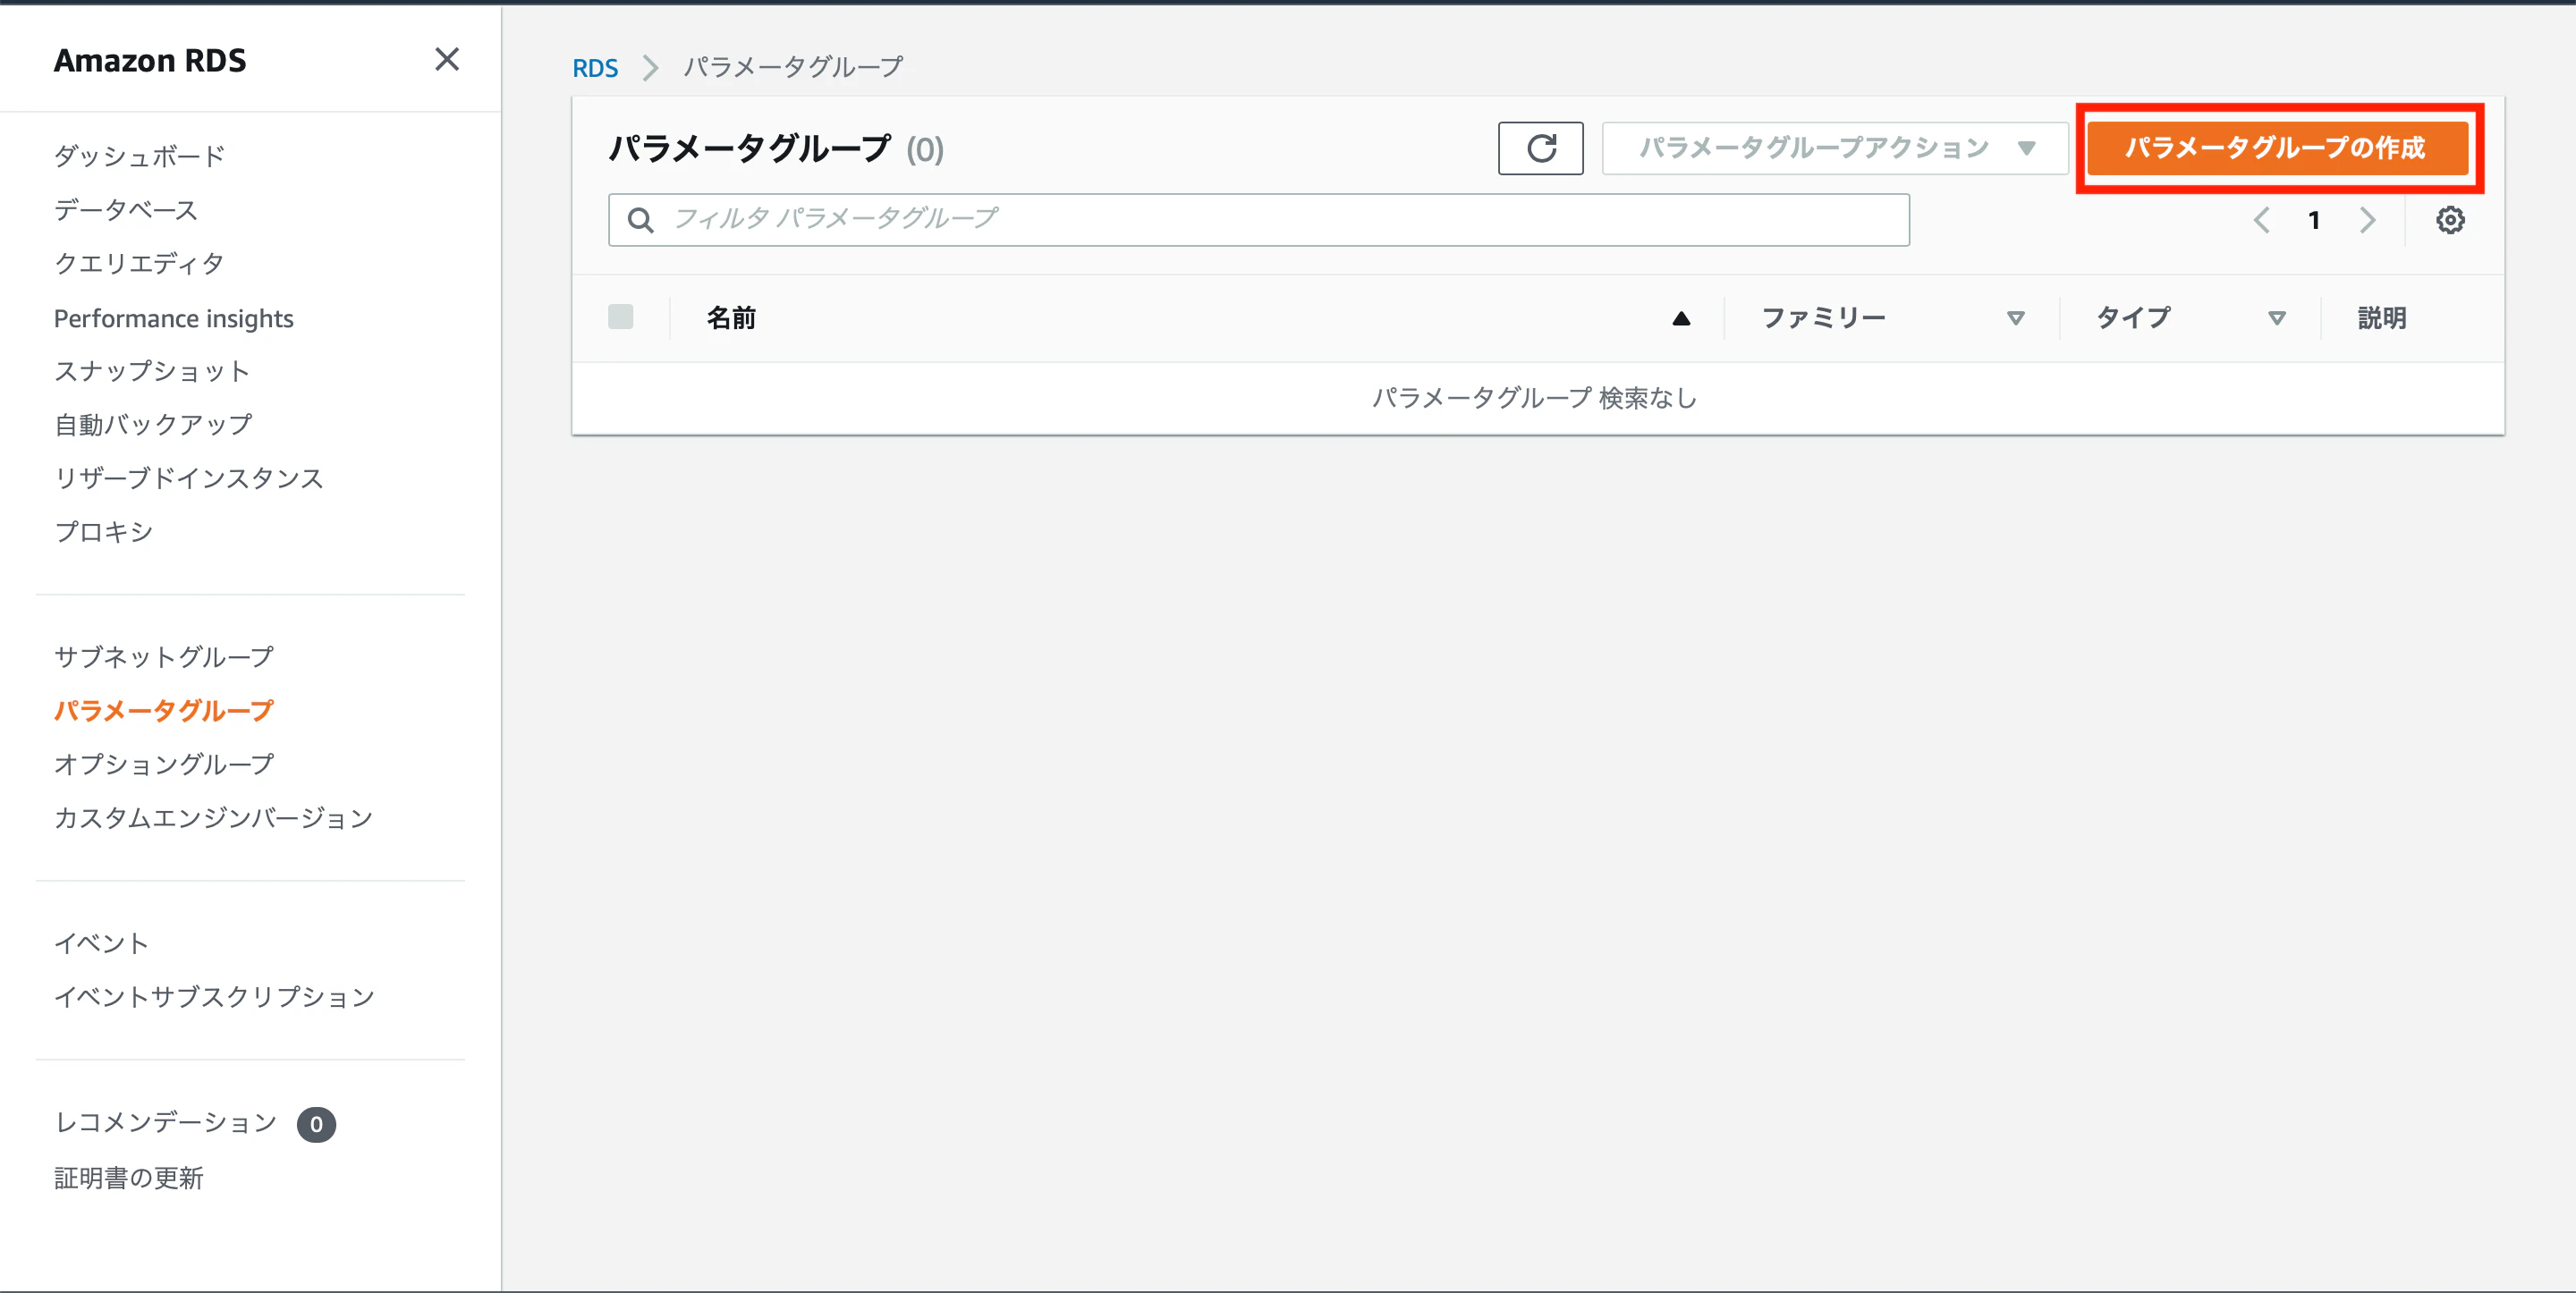The image size is (2576, 1293).
Task: Click the レコメンデーション count badge 0
Action: (316, 1125)
